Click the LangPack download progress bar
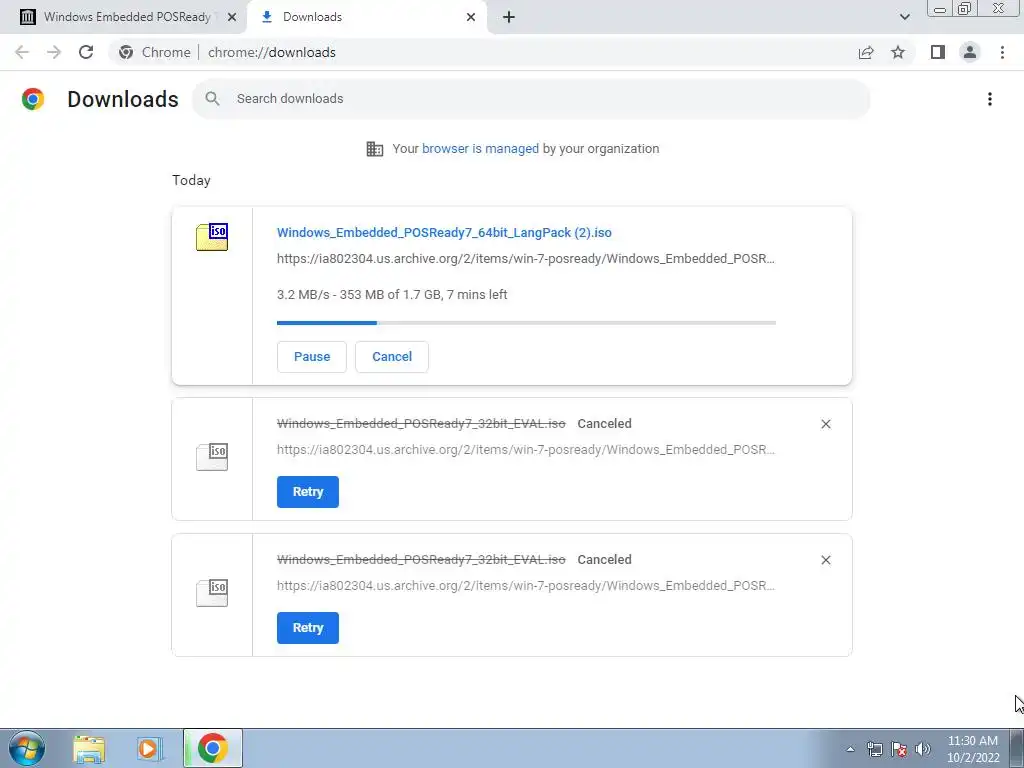The height and width of the screenshot is (768, 1024). [526, 323]
